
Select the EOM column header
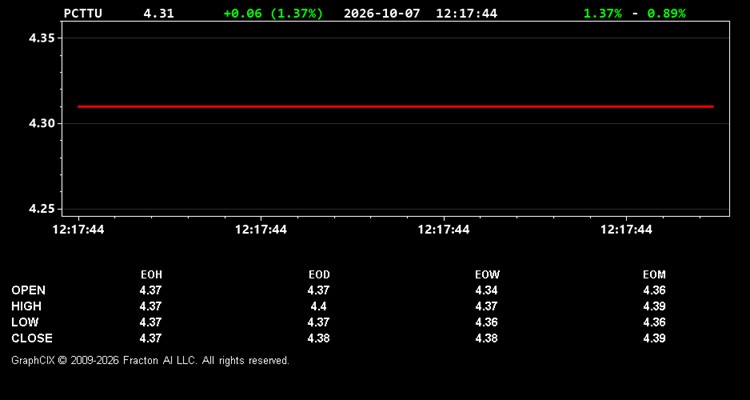tap(654, 275)
